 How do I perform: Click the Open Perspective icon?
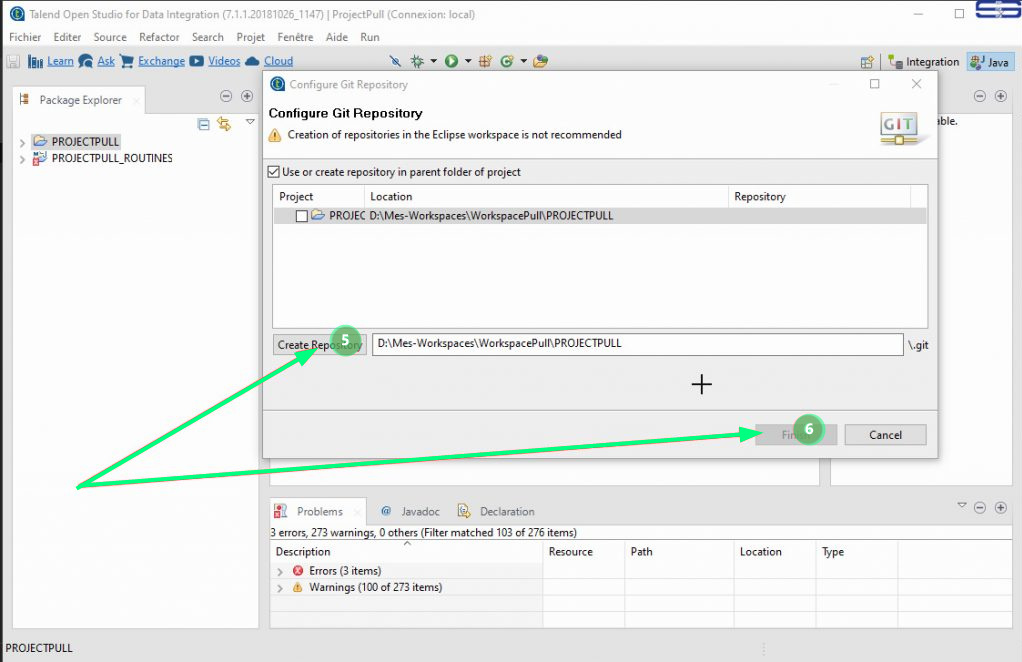tap(867, 62)
